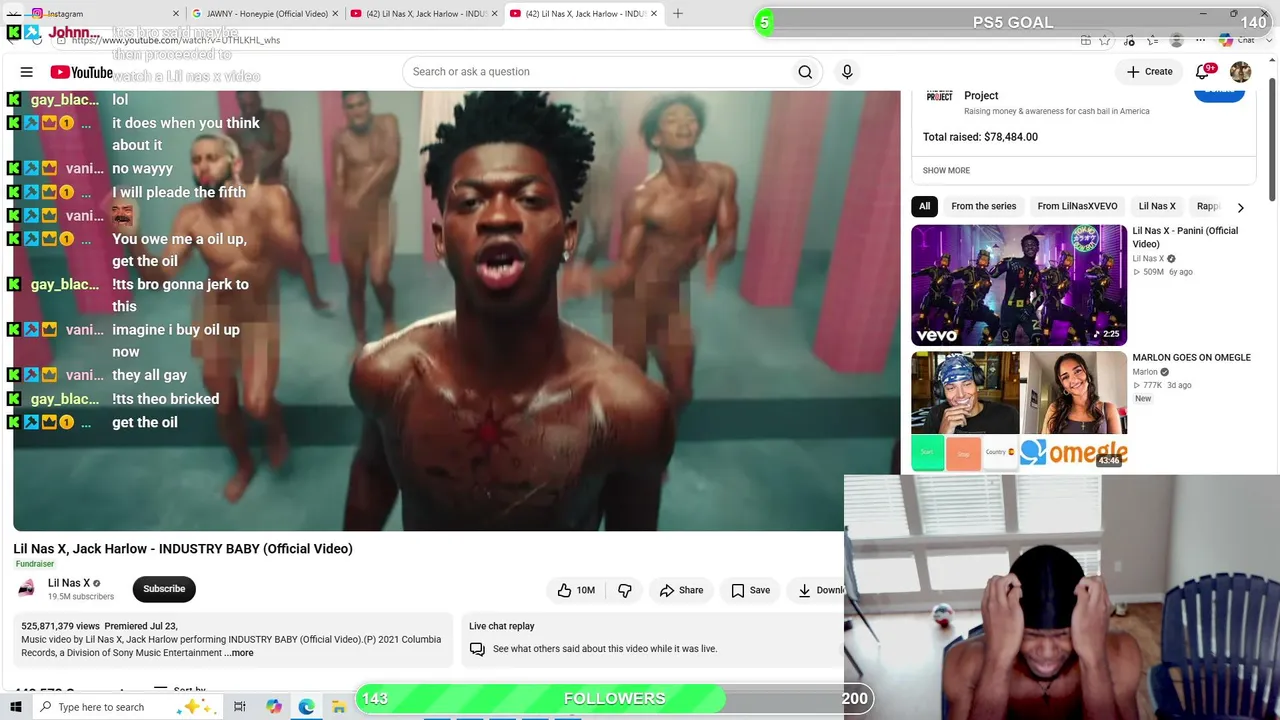Screen dimensions: 1280x720
Task: Share the INDUSTRY BABY video
Action: click(x=681, y=590)
